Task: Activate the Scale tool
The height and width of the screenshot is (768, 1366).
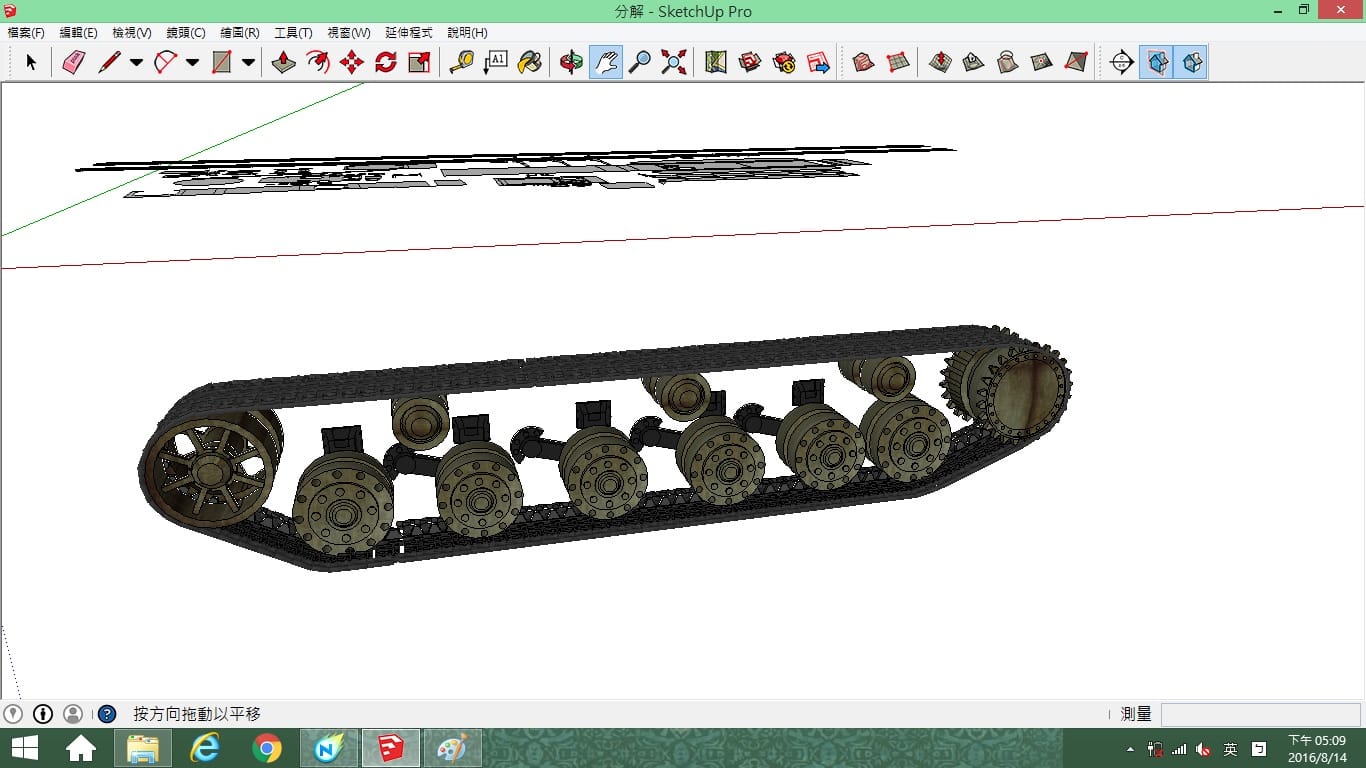Action: point(420,62)
